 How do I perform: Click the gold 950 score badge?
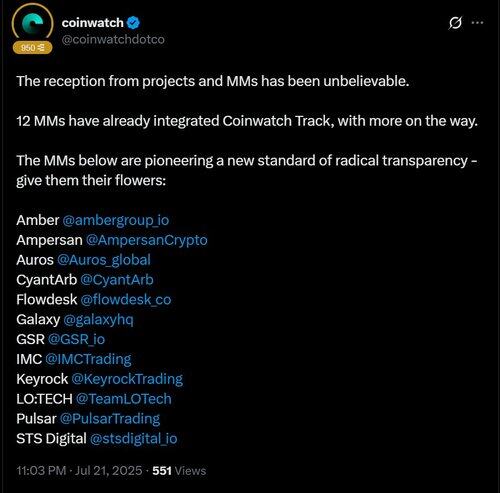coord(33,48)
